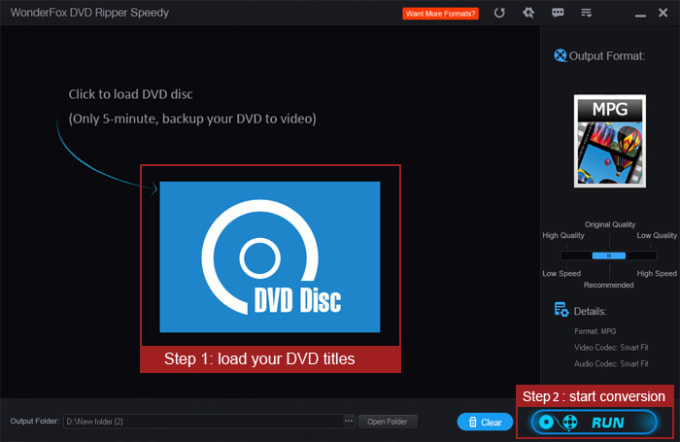The height and width of the screenshot is (442, 680).
Task: Click the RUN button to start conversion
Action: point(594,422)
